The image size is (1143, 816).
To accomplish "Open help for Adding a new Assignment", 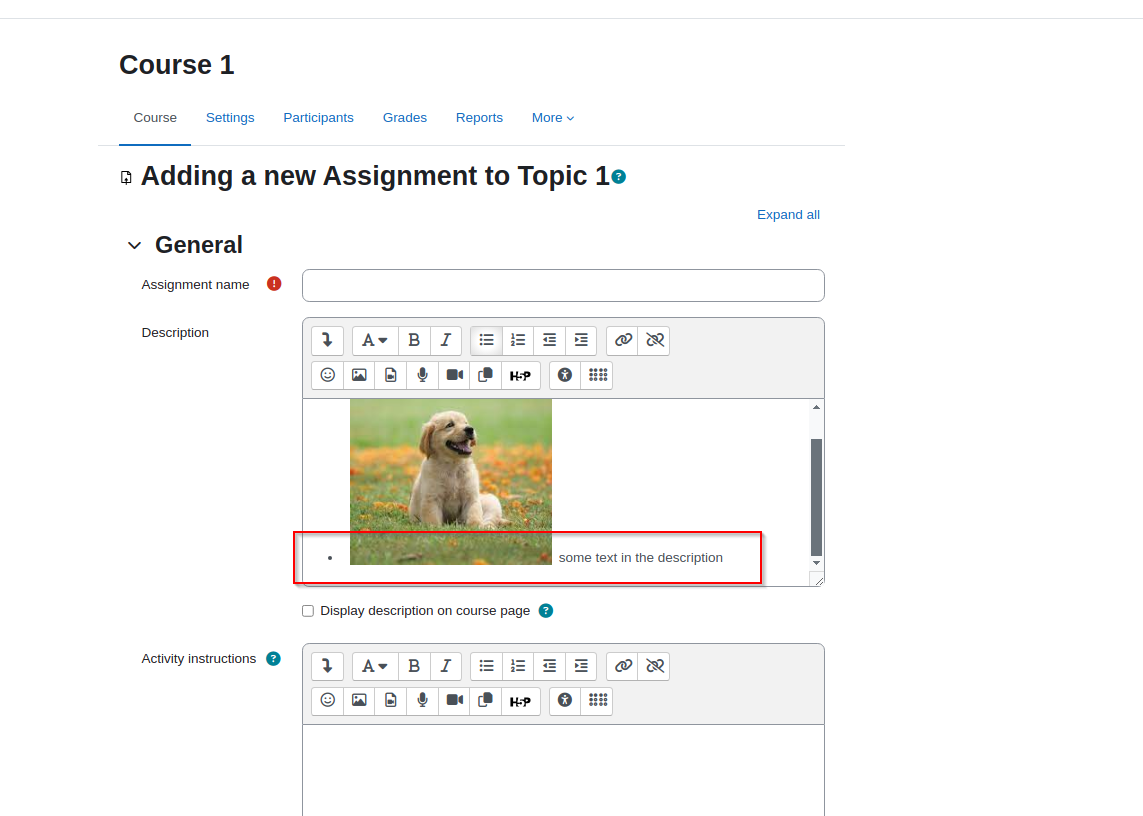I will click(619, 177).
